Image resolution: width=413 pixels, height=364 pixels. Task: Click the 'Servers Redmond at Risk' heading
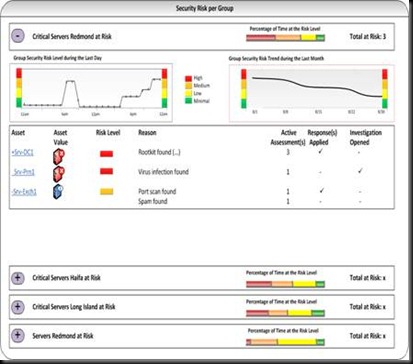63,336
